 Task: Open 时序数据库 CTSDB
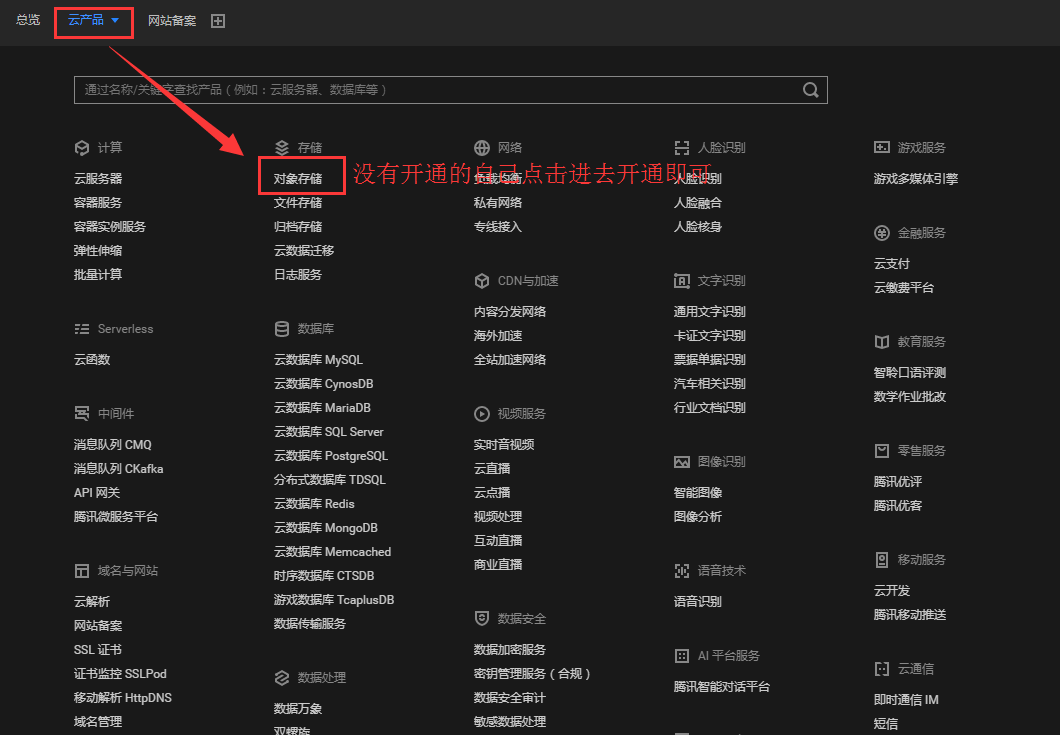point(324,575)
